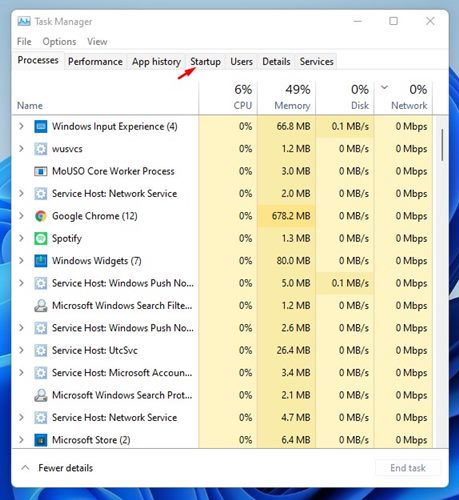Click the MoUSO Core Worker Process icon
Screen dimensions: 459x500
click(x=41, y=171)
